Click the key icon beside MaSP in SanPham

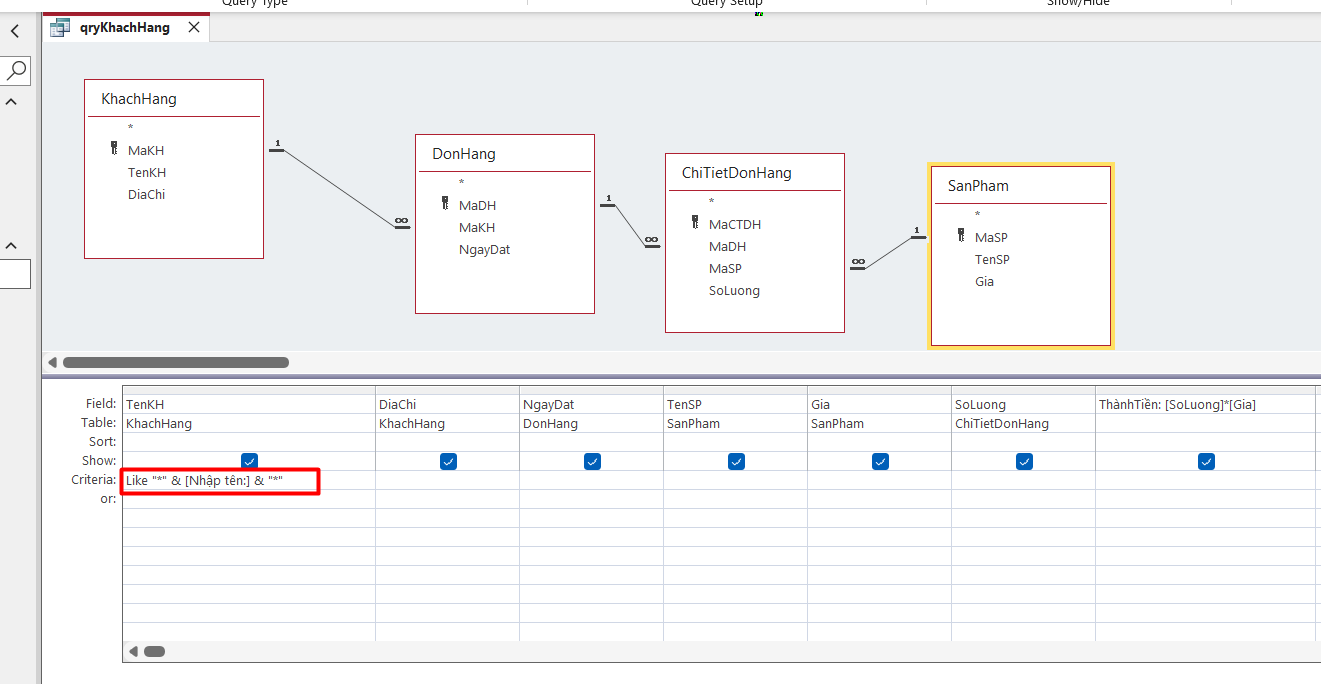(x=961, y=236)
